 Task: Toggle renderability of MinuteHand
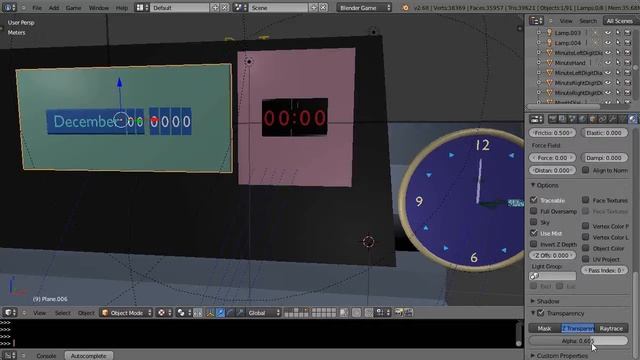628,62
